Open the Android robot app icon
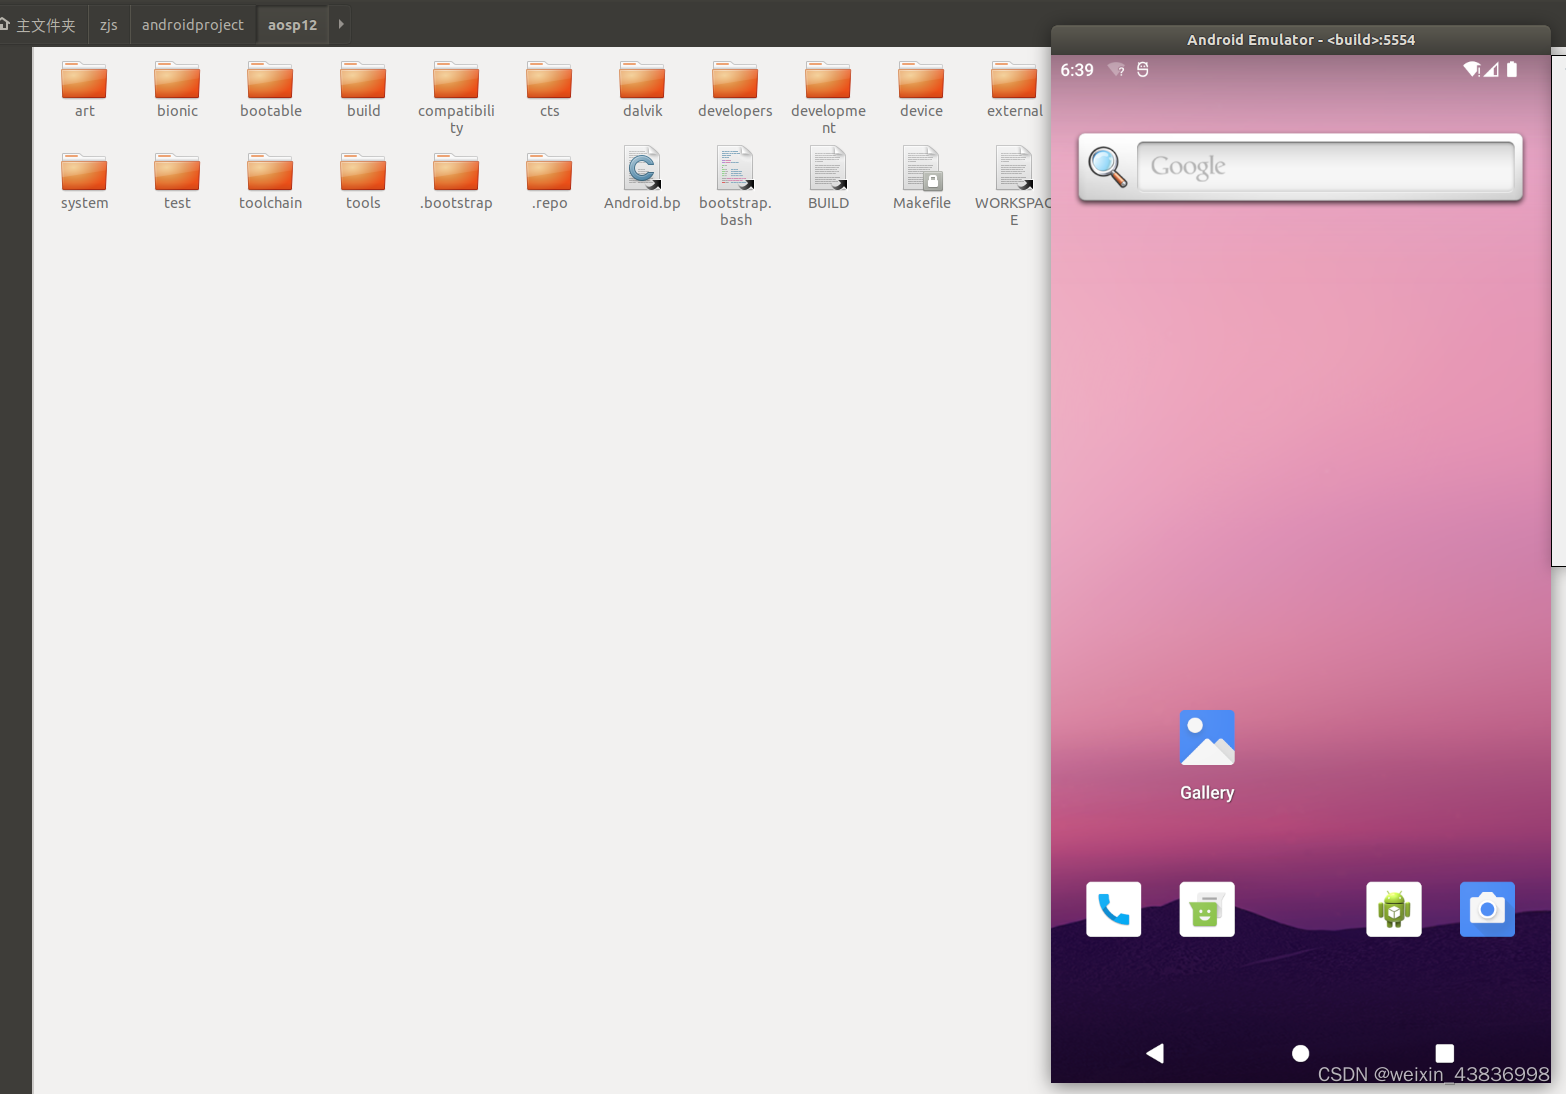 click(1393, 909)
